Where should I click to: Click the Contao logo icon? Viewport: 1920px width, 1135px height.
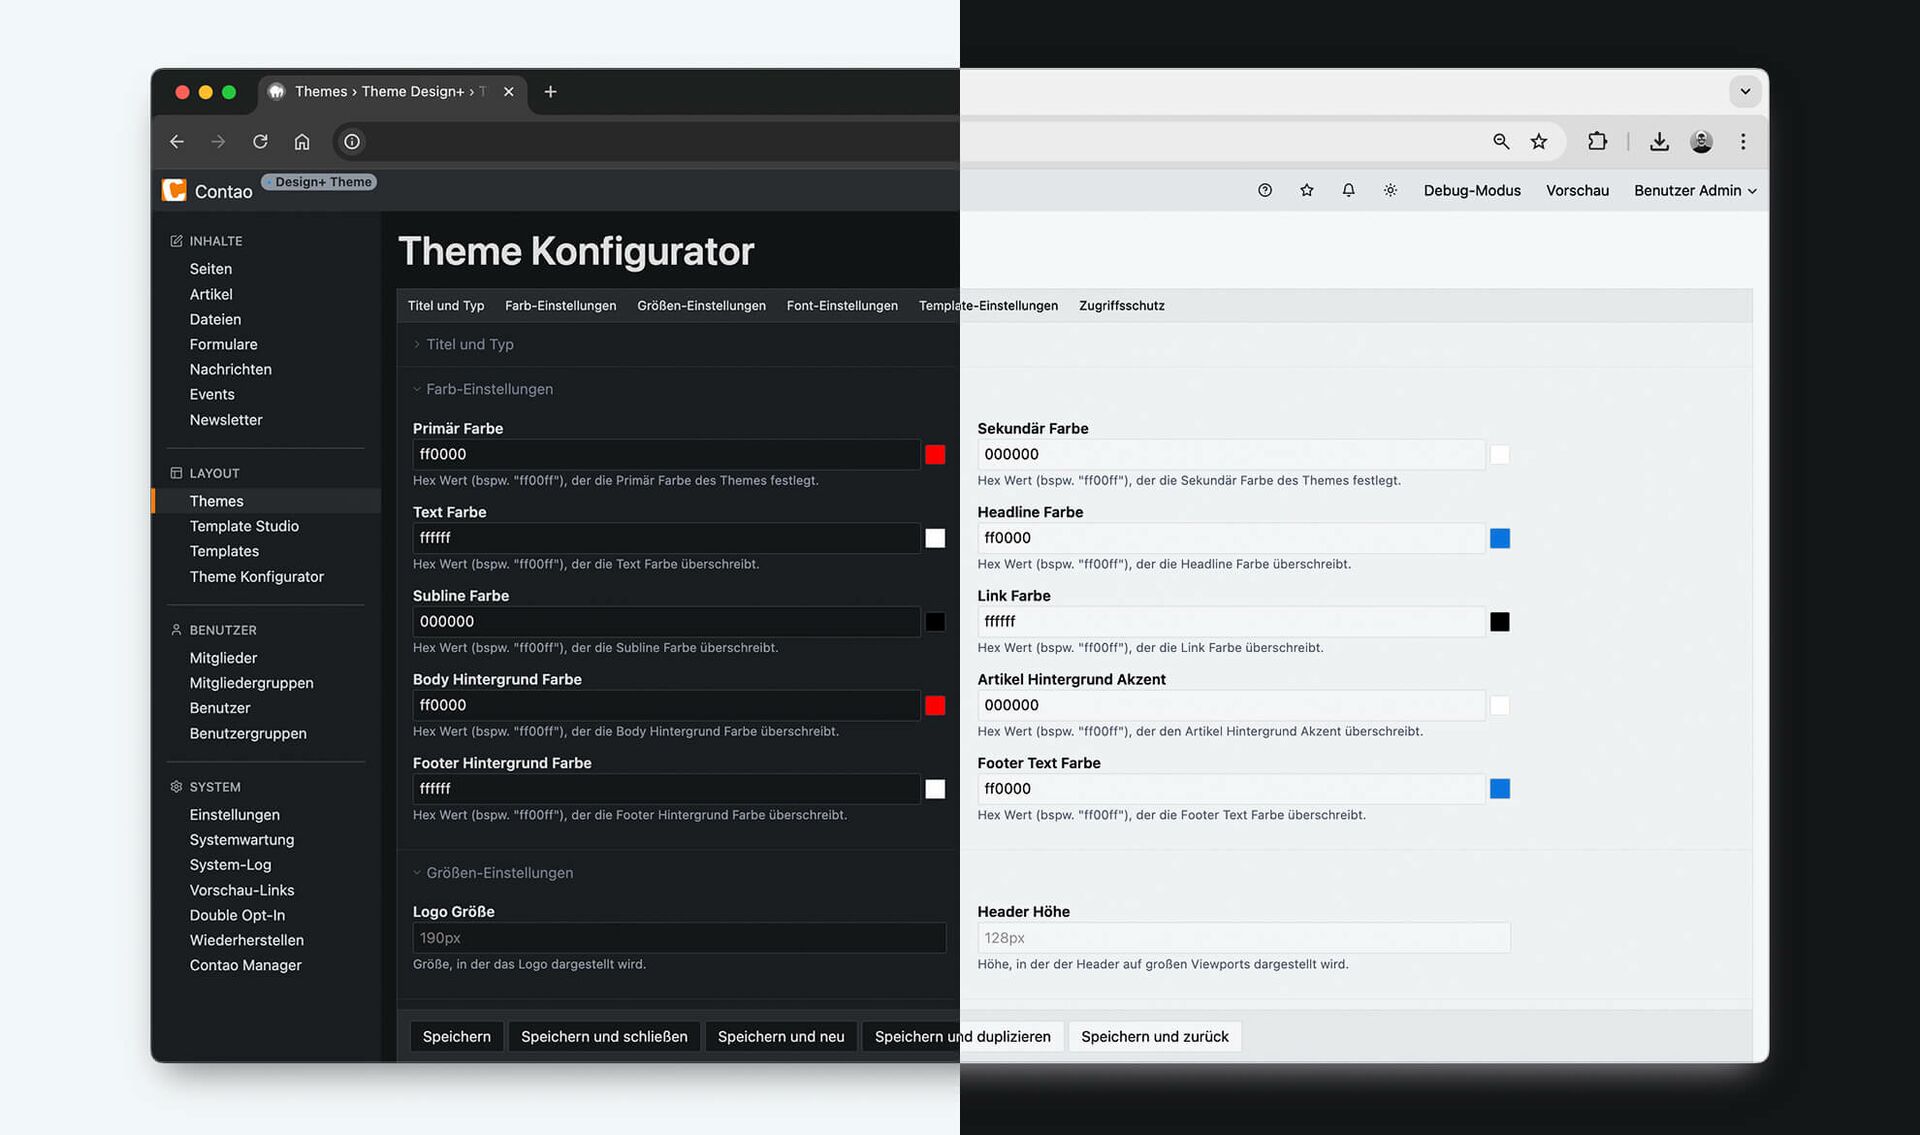[174, 191]
